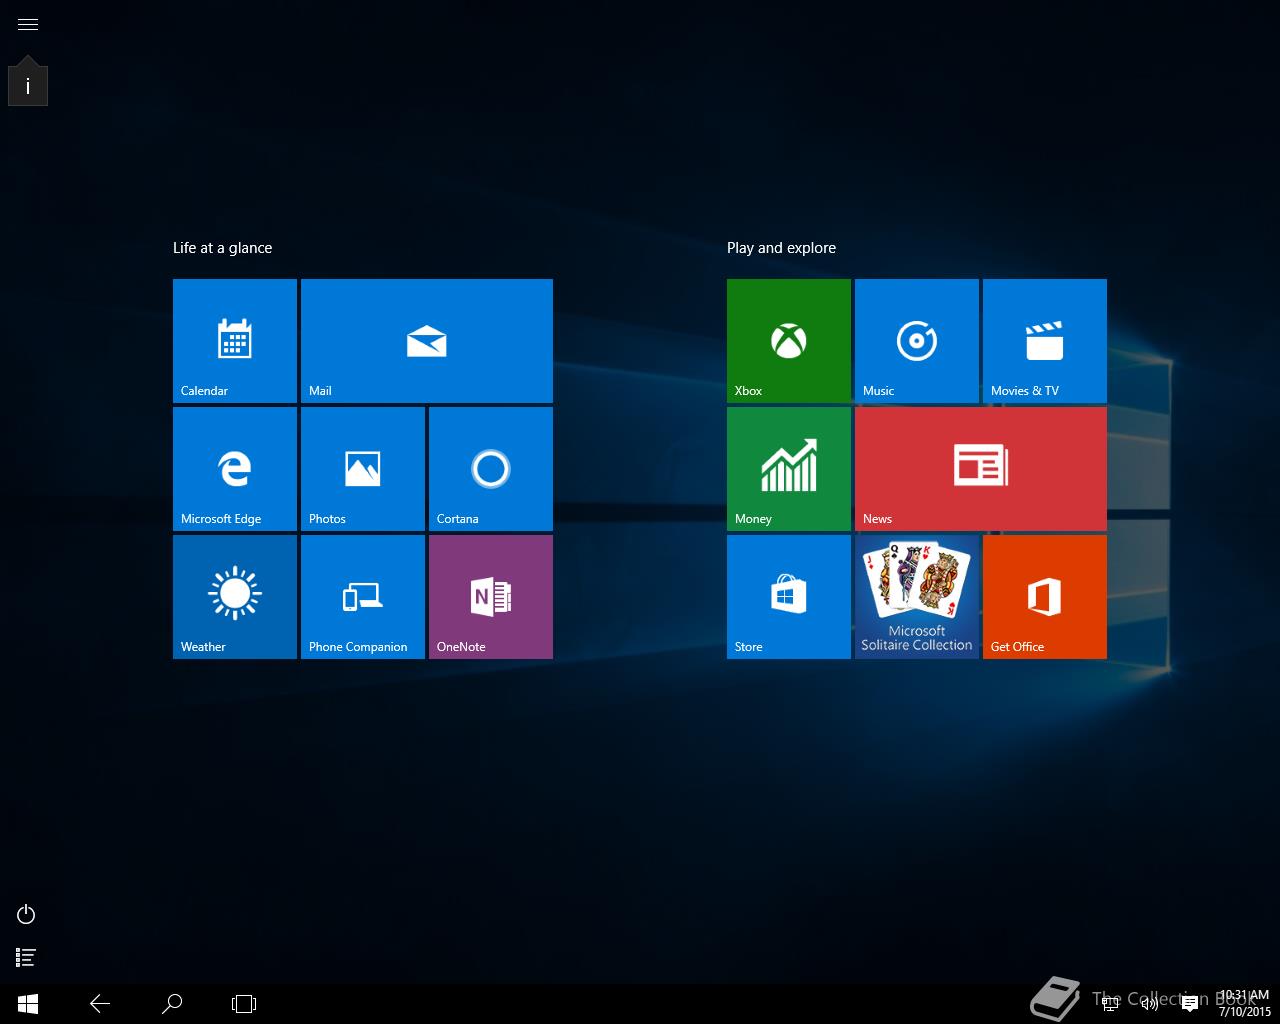Image resolution: width=1280 pixels, height=1024 pixels.
Task: Click the clock showing 7/10/2015
Action: 1245,1004
